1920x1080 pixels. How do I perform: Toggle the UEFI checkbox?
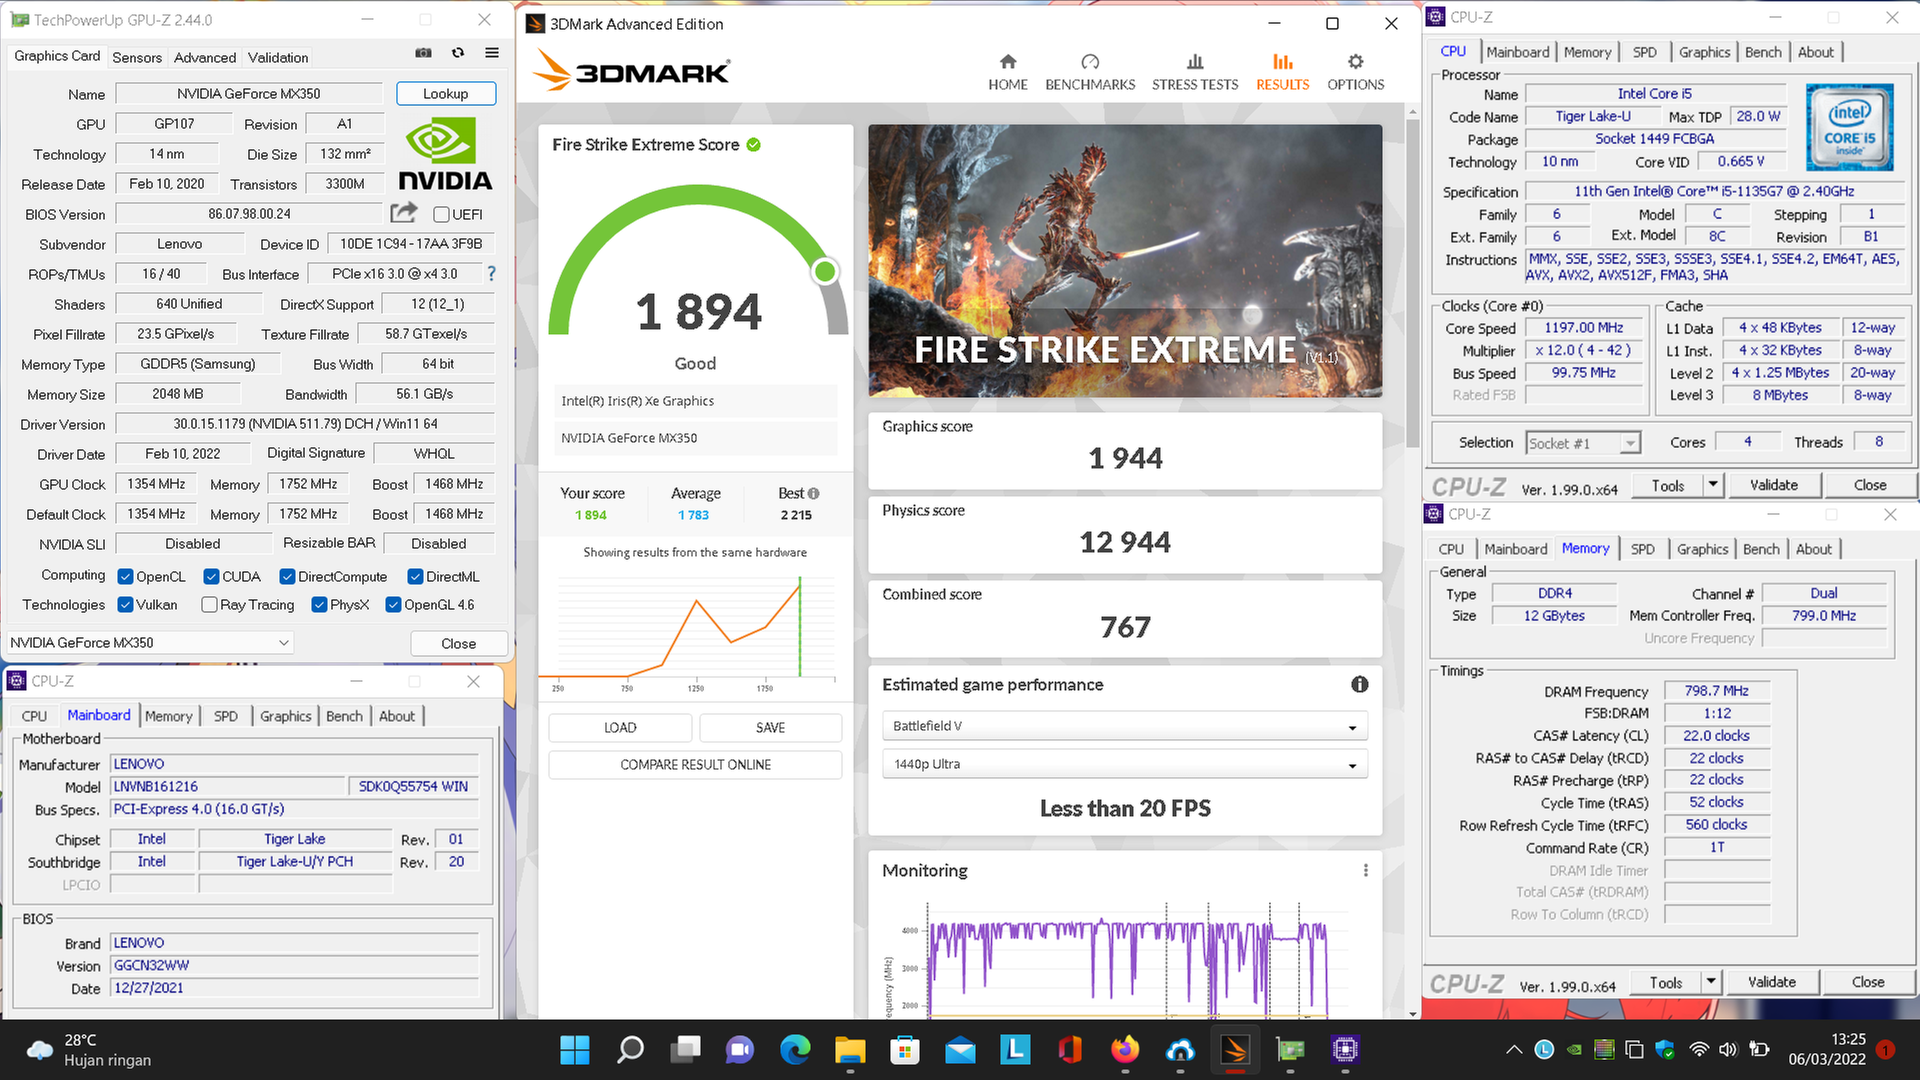tap(441, 214)
